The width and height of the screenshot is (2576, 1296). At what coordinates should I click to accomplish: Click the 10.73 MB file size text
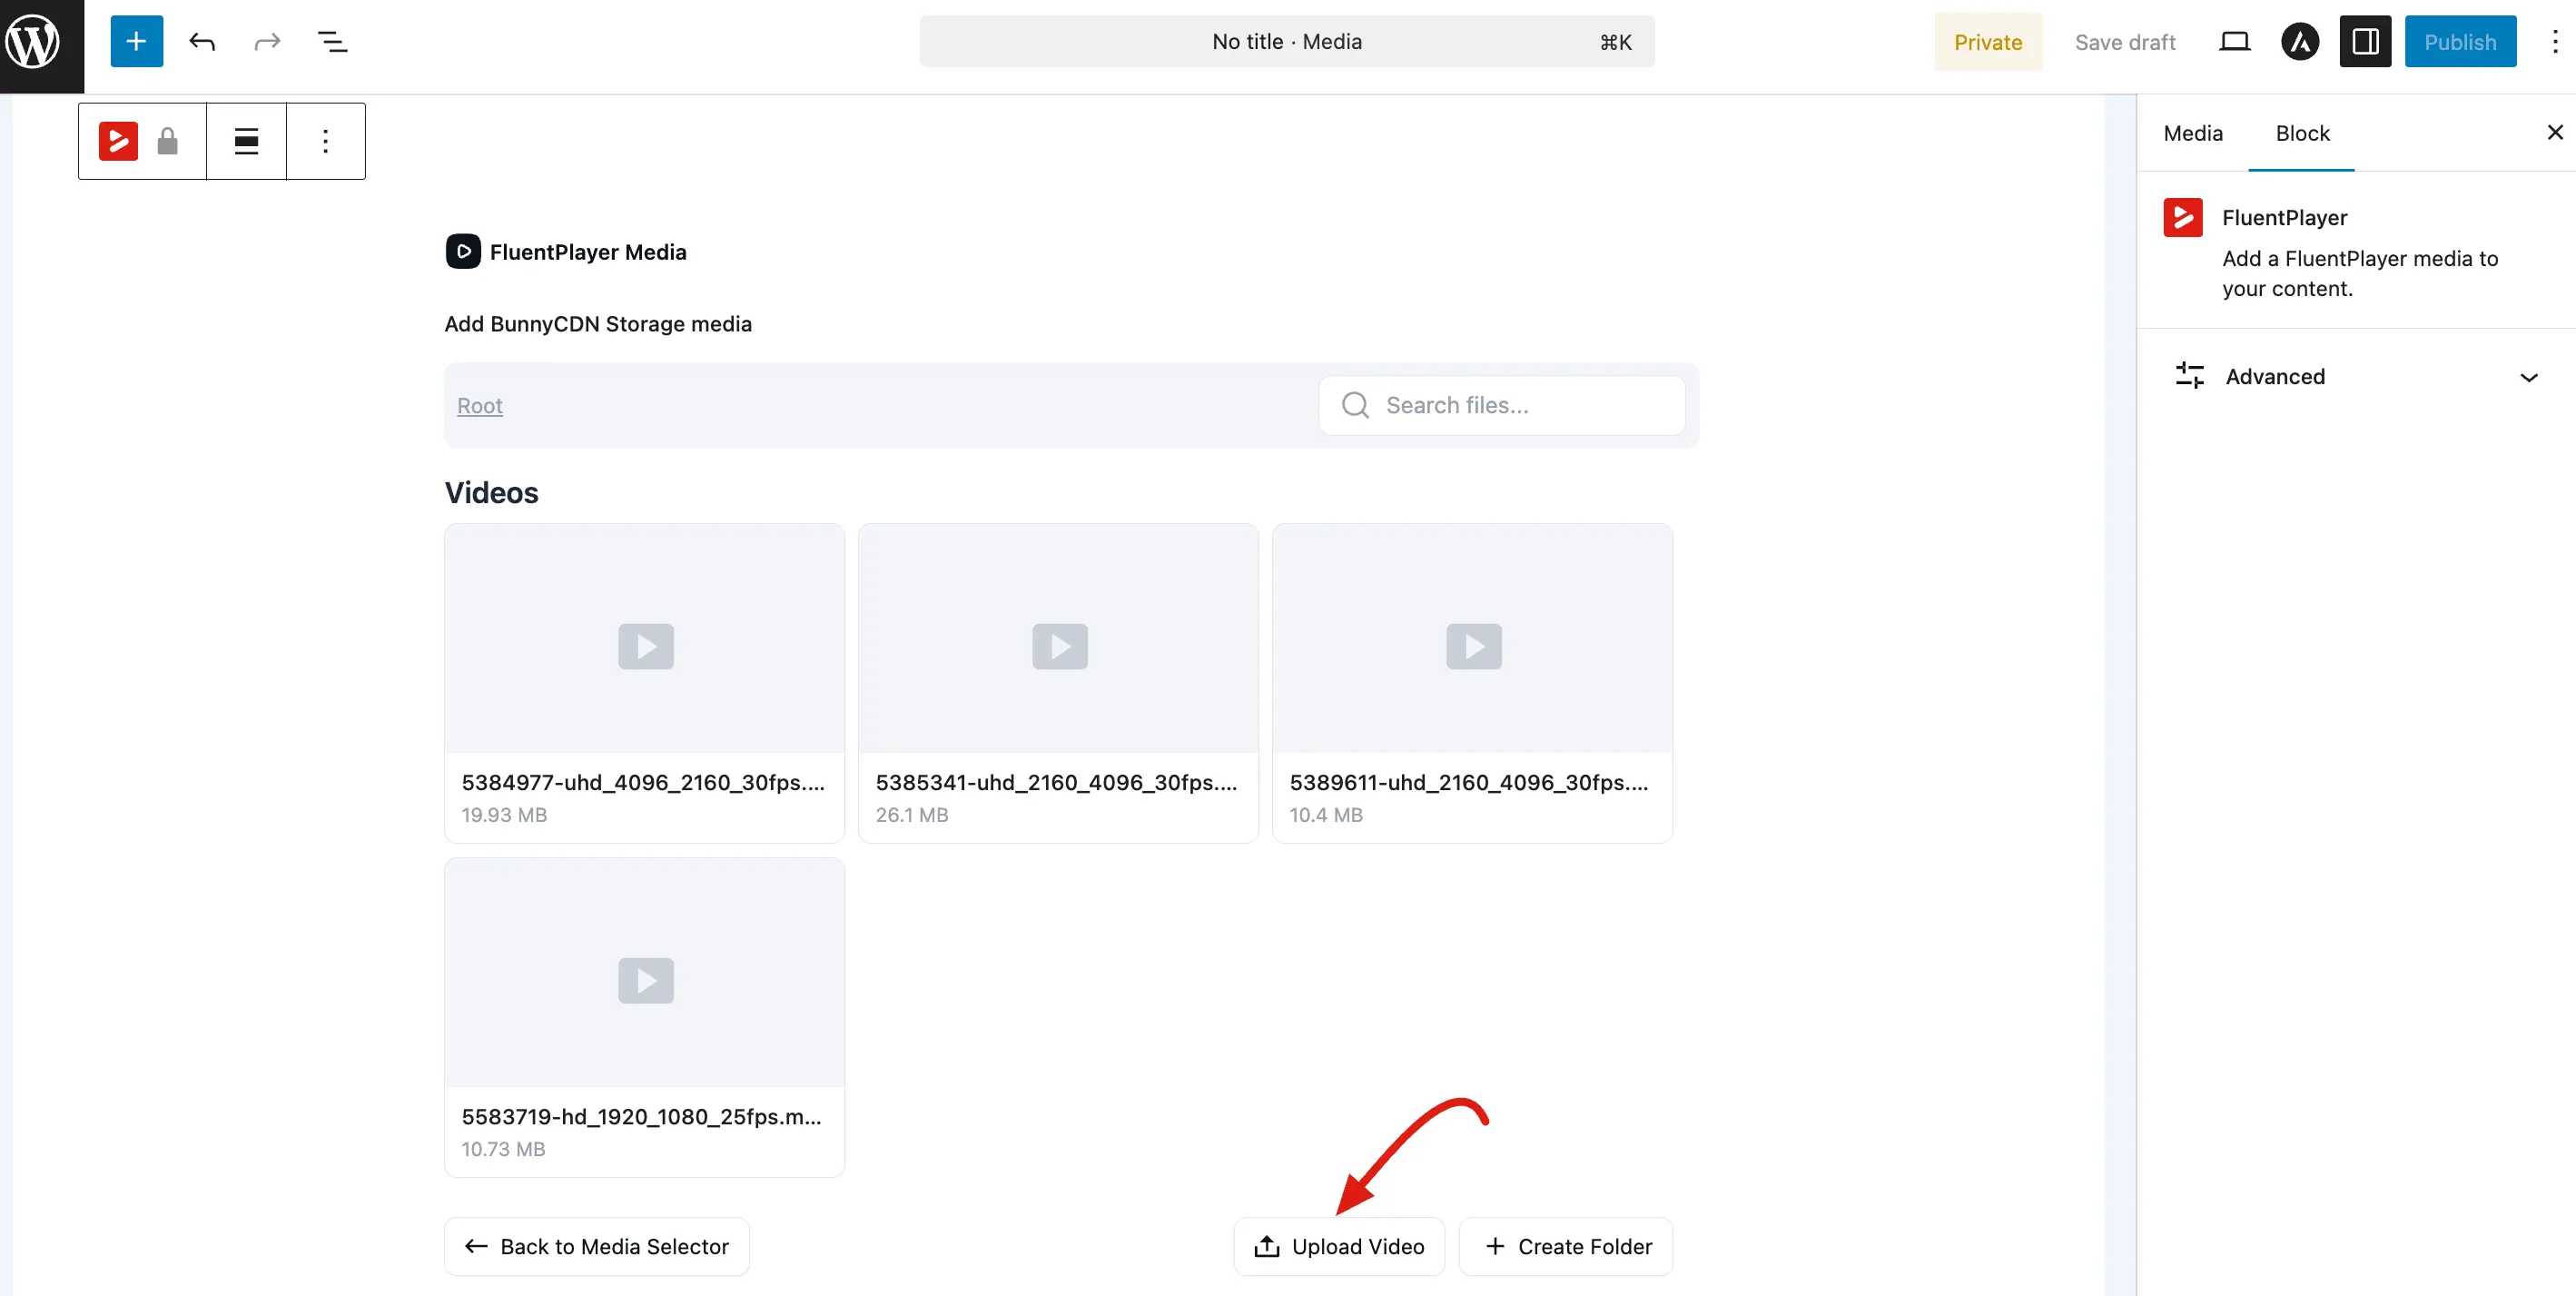pyautogui.click(x=503, y=1148)
